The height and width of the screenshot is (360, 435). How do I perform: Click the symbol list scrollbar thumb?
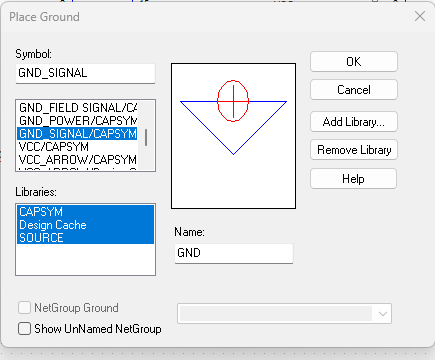tap(146, 137)
